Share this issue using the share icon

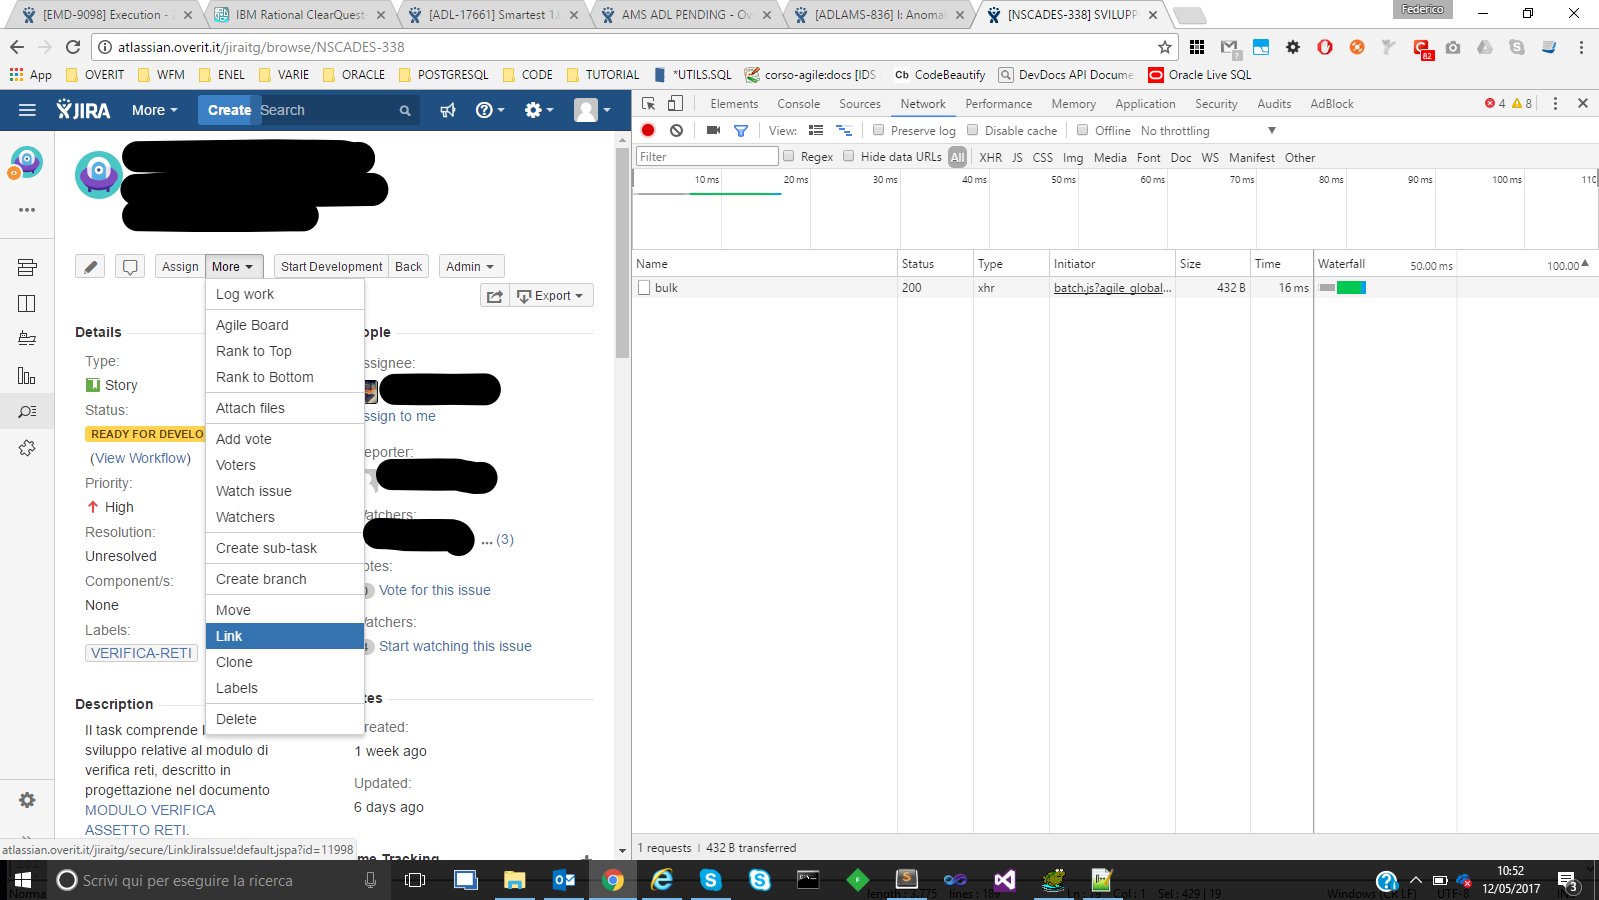[495, 296]
